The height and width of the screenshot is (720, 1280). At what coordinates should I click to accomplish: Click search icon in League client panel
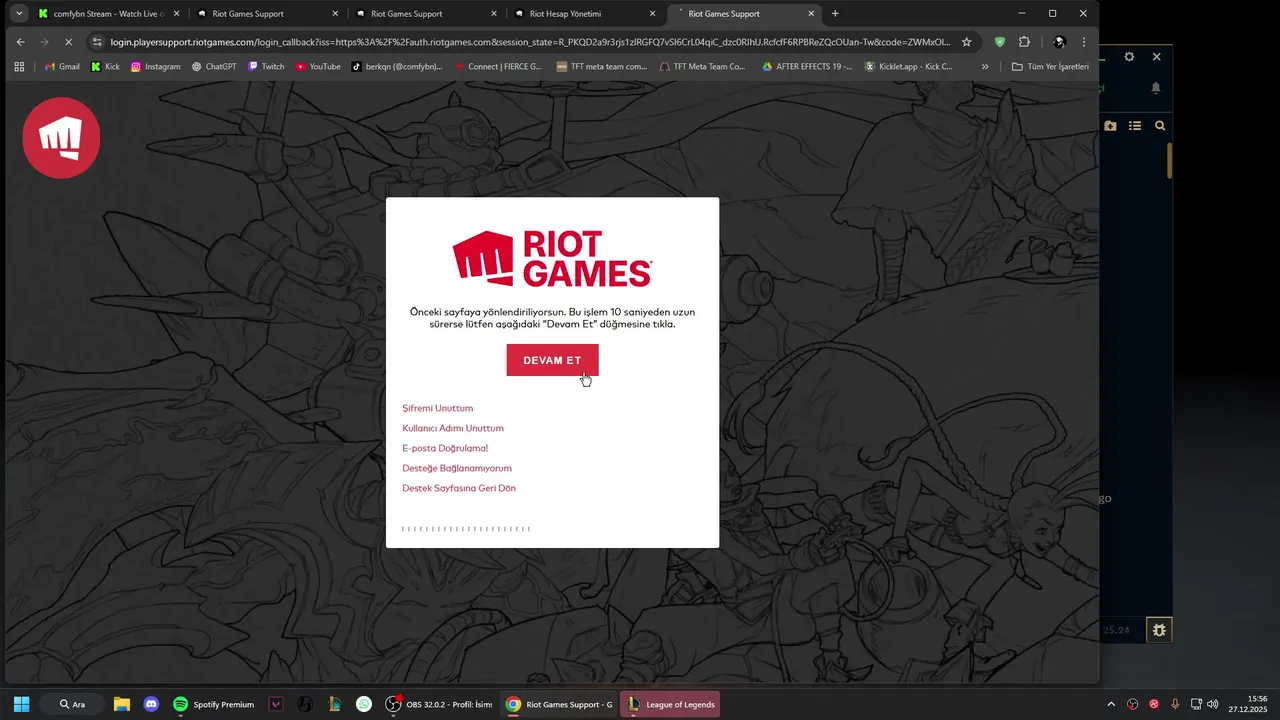(x=1160, y=126)
